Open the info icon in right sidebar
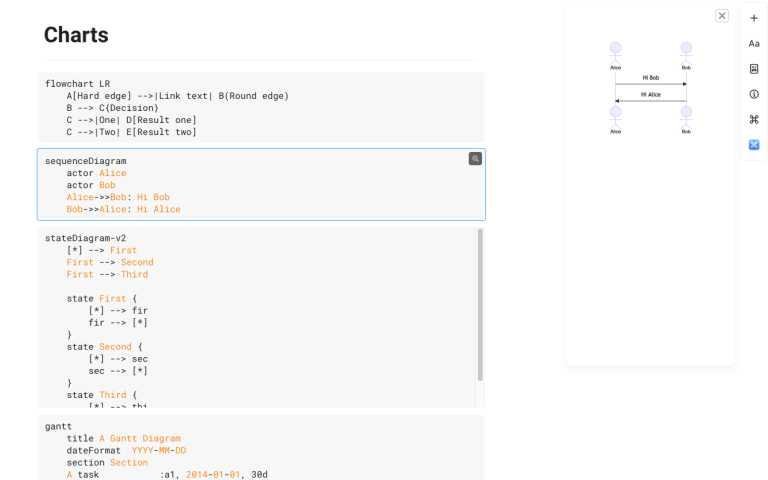 coord(754,94)
